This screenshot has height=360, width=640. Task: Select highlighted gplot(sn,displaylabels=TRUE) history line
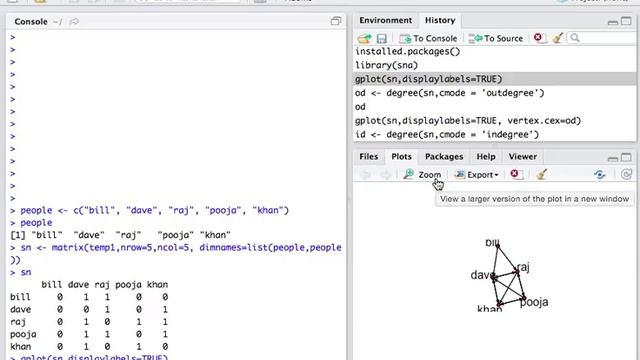[494, 79]
